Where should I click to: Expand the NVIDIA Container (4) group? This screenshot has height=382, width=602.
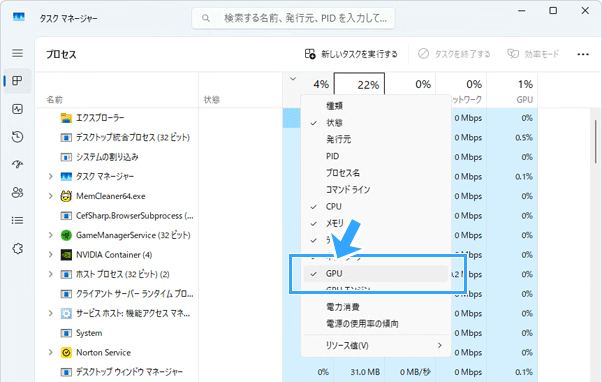point(50,254)
